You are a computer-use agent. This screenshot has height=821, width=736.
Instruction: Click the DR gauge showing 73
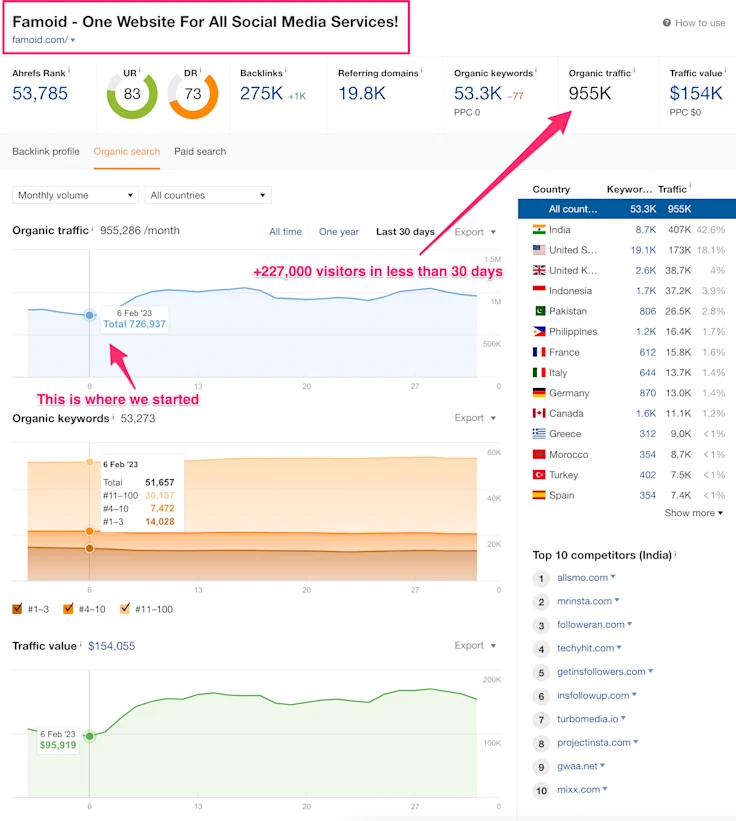coord(193,95)
